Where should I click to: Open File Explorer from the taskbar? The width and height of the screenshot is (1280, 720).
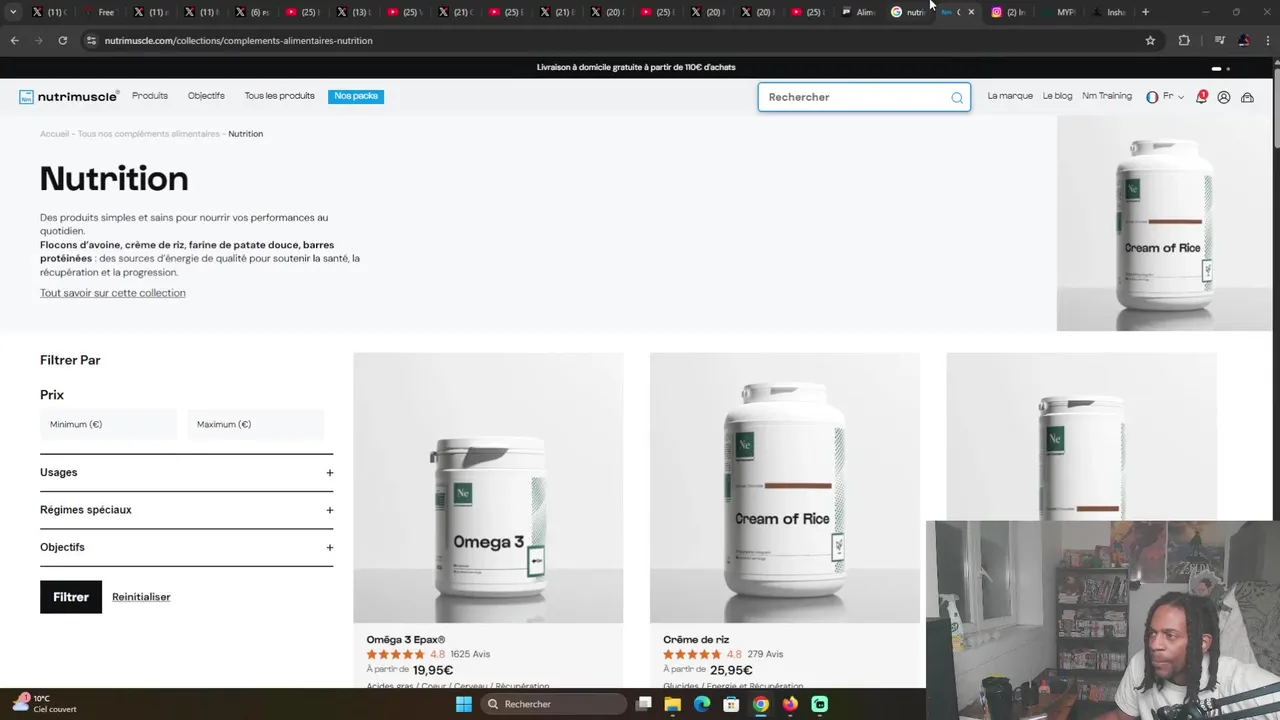tap(673, 704)
